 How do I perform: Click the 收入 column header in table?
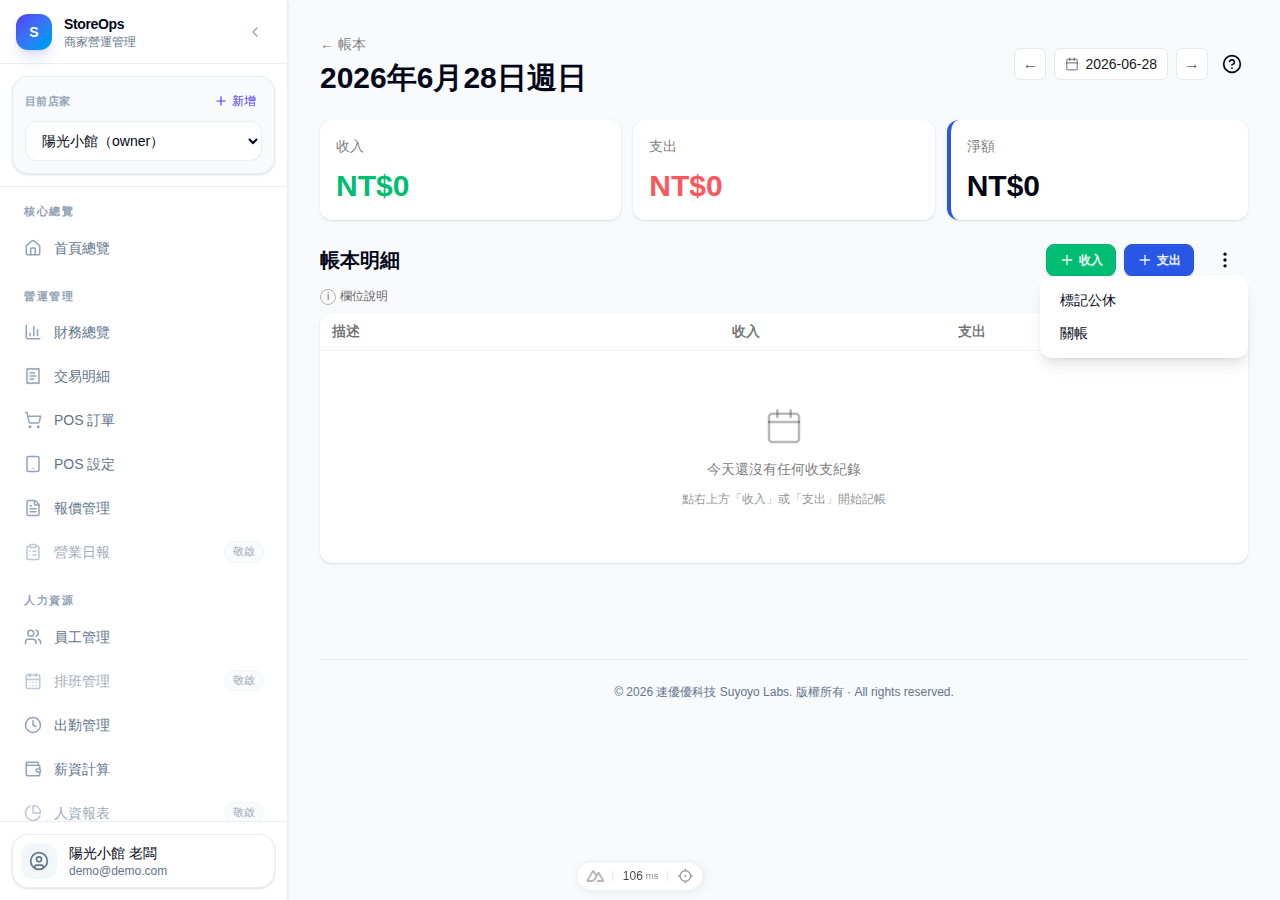[746, 332]
